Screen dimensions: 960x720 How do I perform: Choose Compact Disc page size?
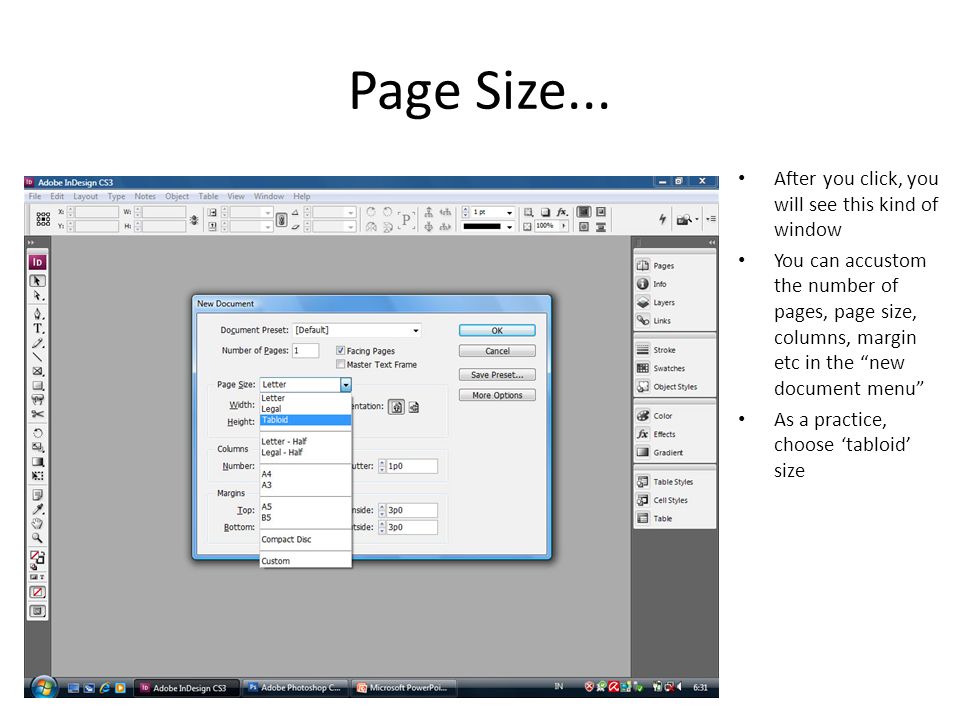tap(306, 539)
